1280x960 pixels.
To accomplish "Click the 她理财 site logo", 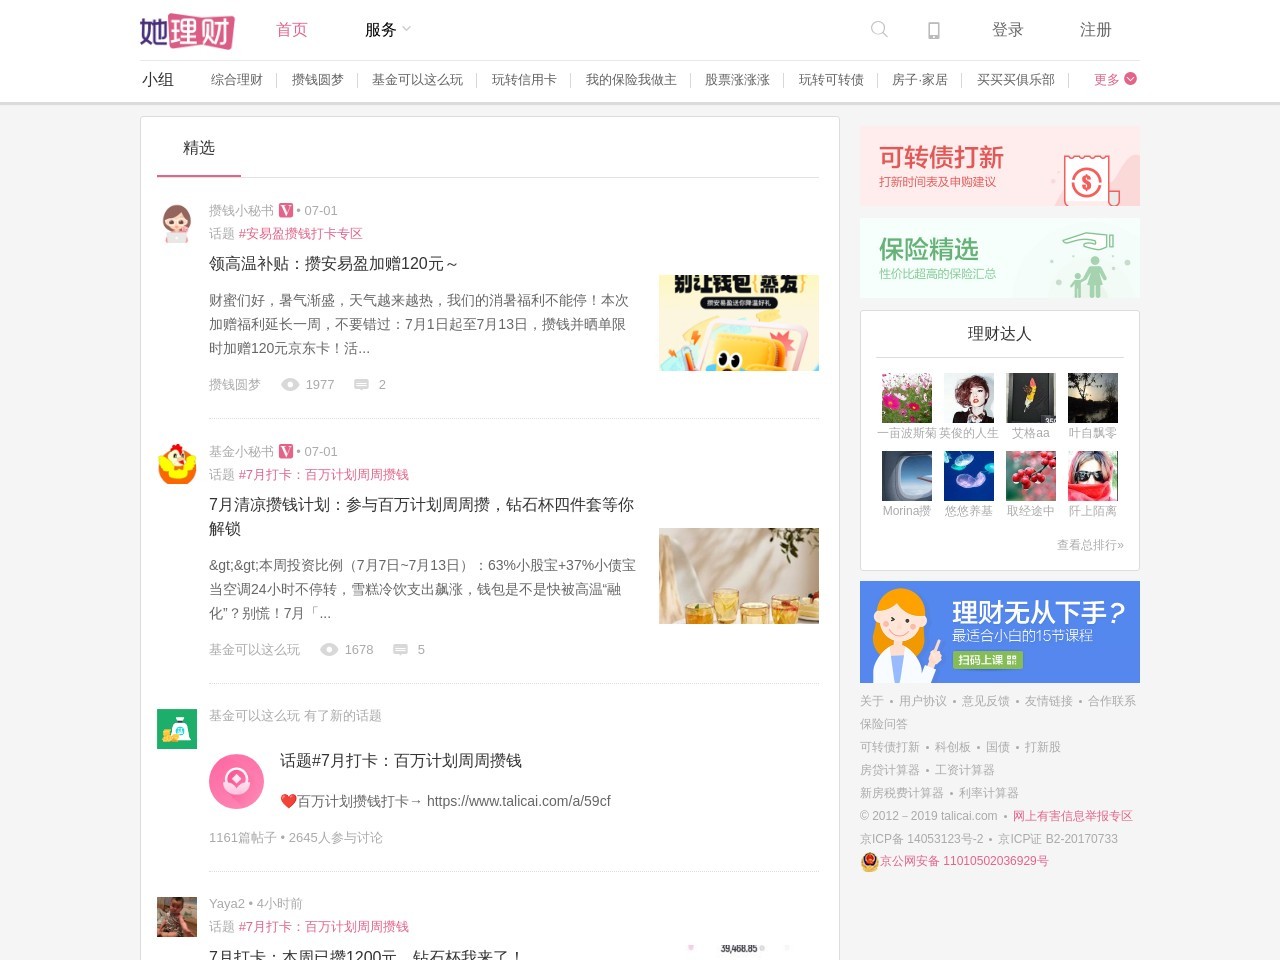I will click(x=188, y=31).
